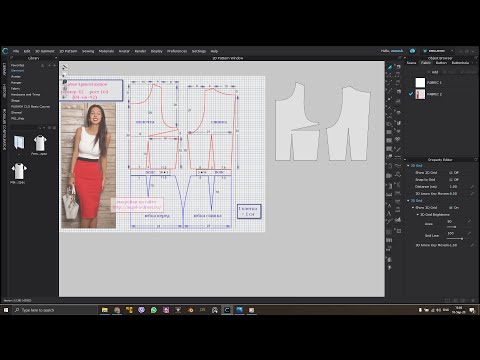
Task: Click the username link next to Hello
Action: [397, 51]
